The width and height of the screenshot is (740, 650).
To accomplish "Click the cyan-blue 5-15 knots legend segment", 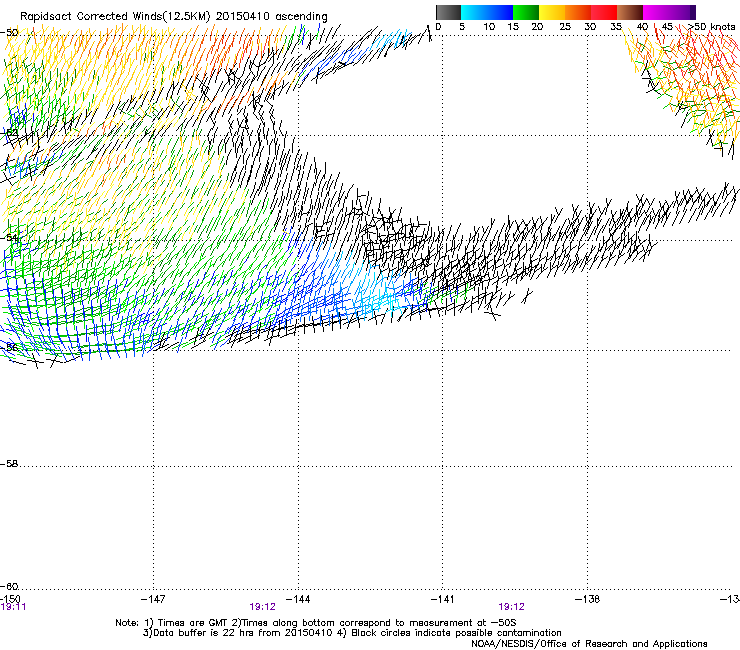I will (487, 12).
